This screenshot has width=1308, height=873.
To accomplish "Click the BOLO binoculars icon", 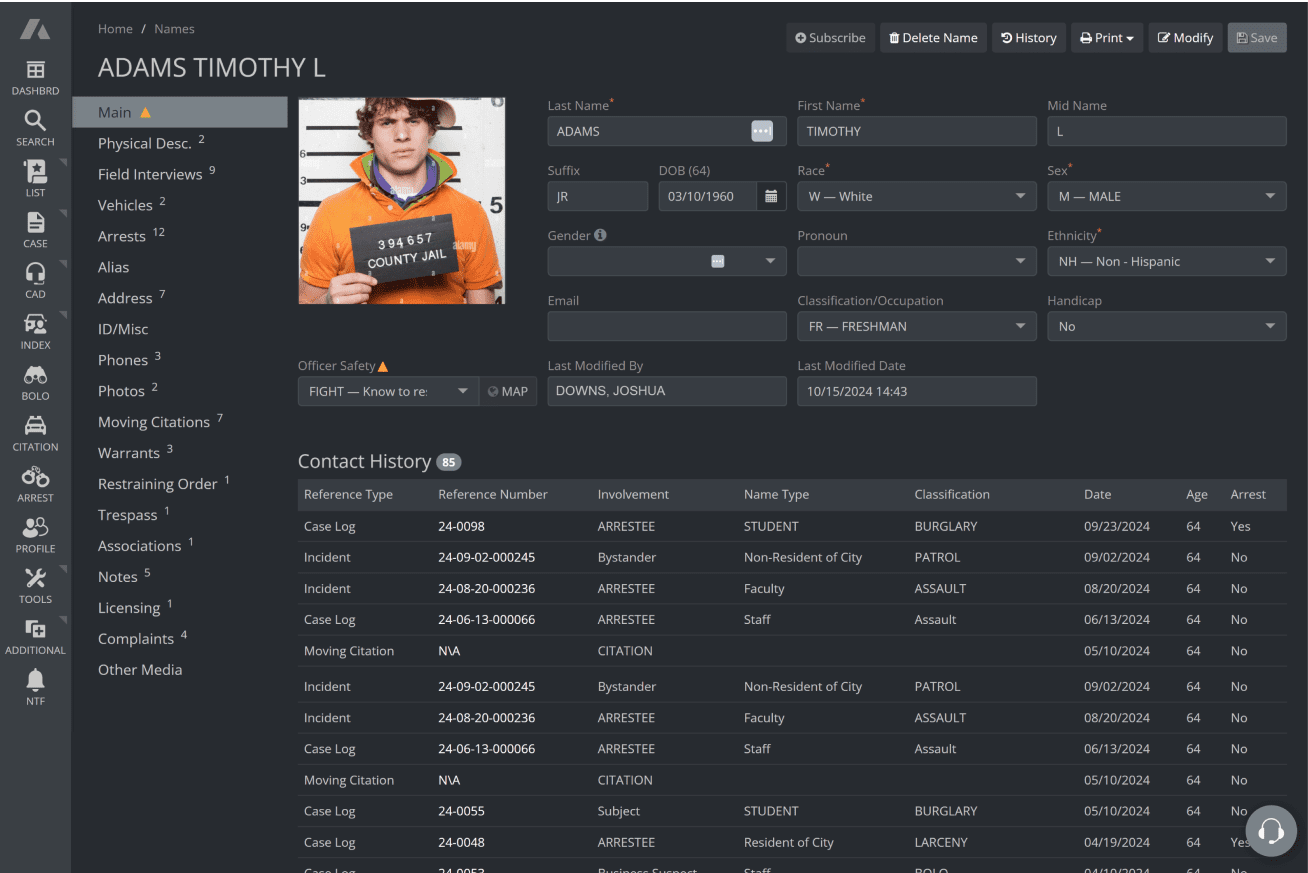I will pos(35,376).
